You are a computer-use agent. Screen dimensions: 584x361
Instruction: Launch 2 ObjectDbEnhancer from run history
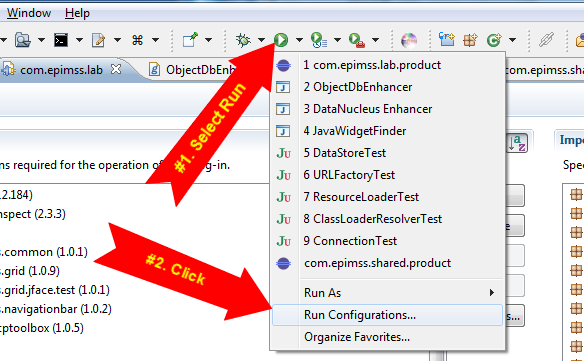coord(387,87)
